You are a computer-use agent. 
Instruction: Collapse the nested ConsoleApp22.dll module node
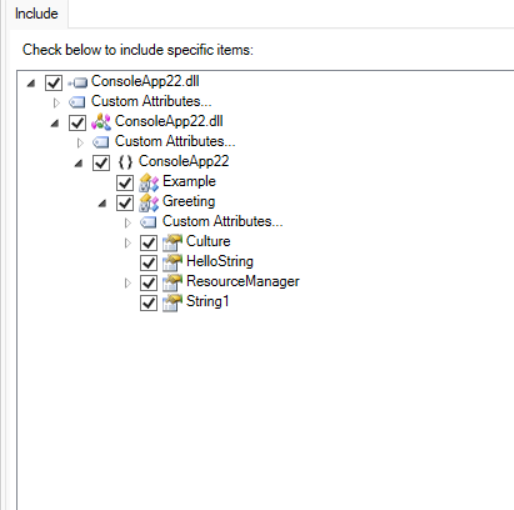coord(55,123)
